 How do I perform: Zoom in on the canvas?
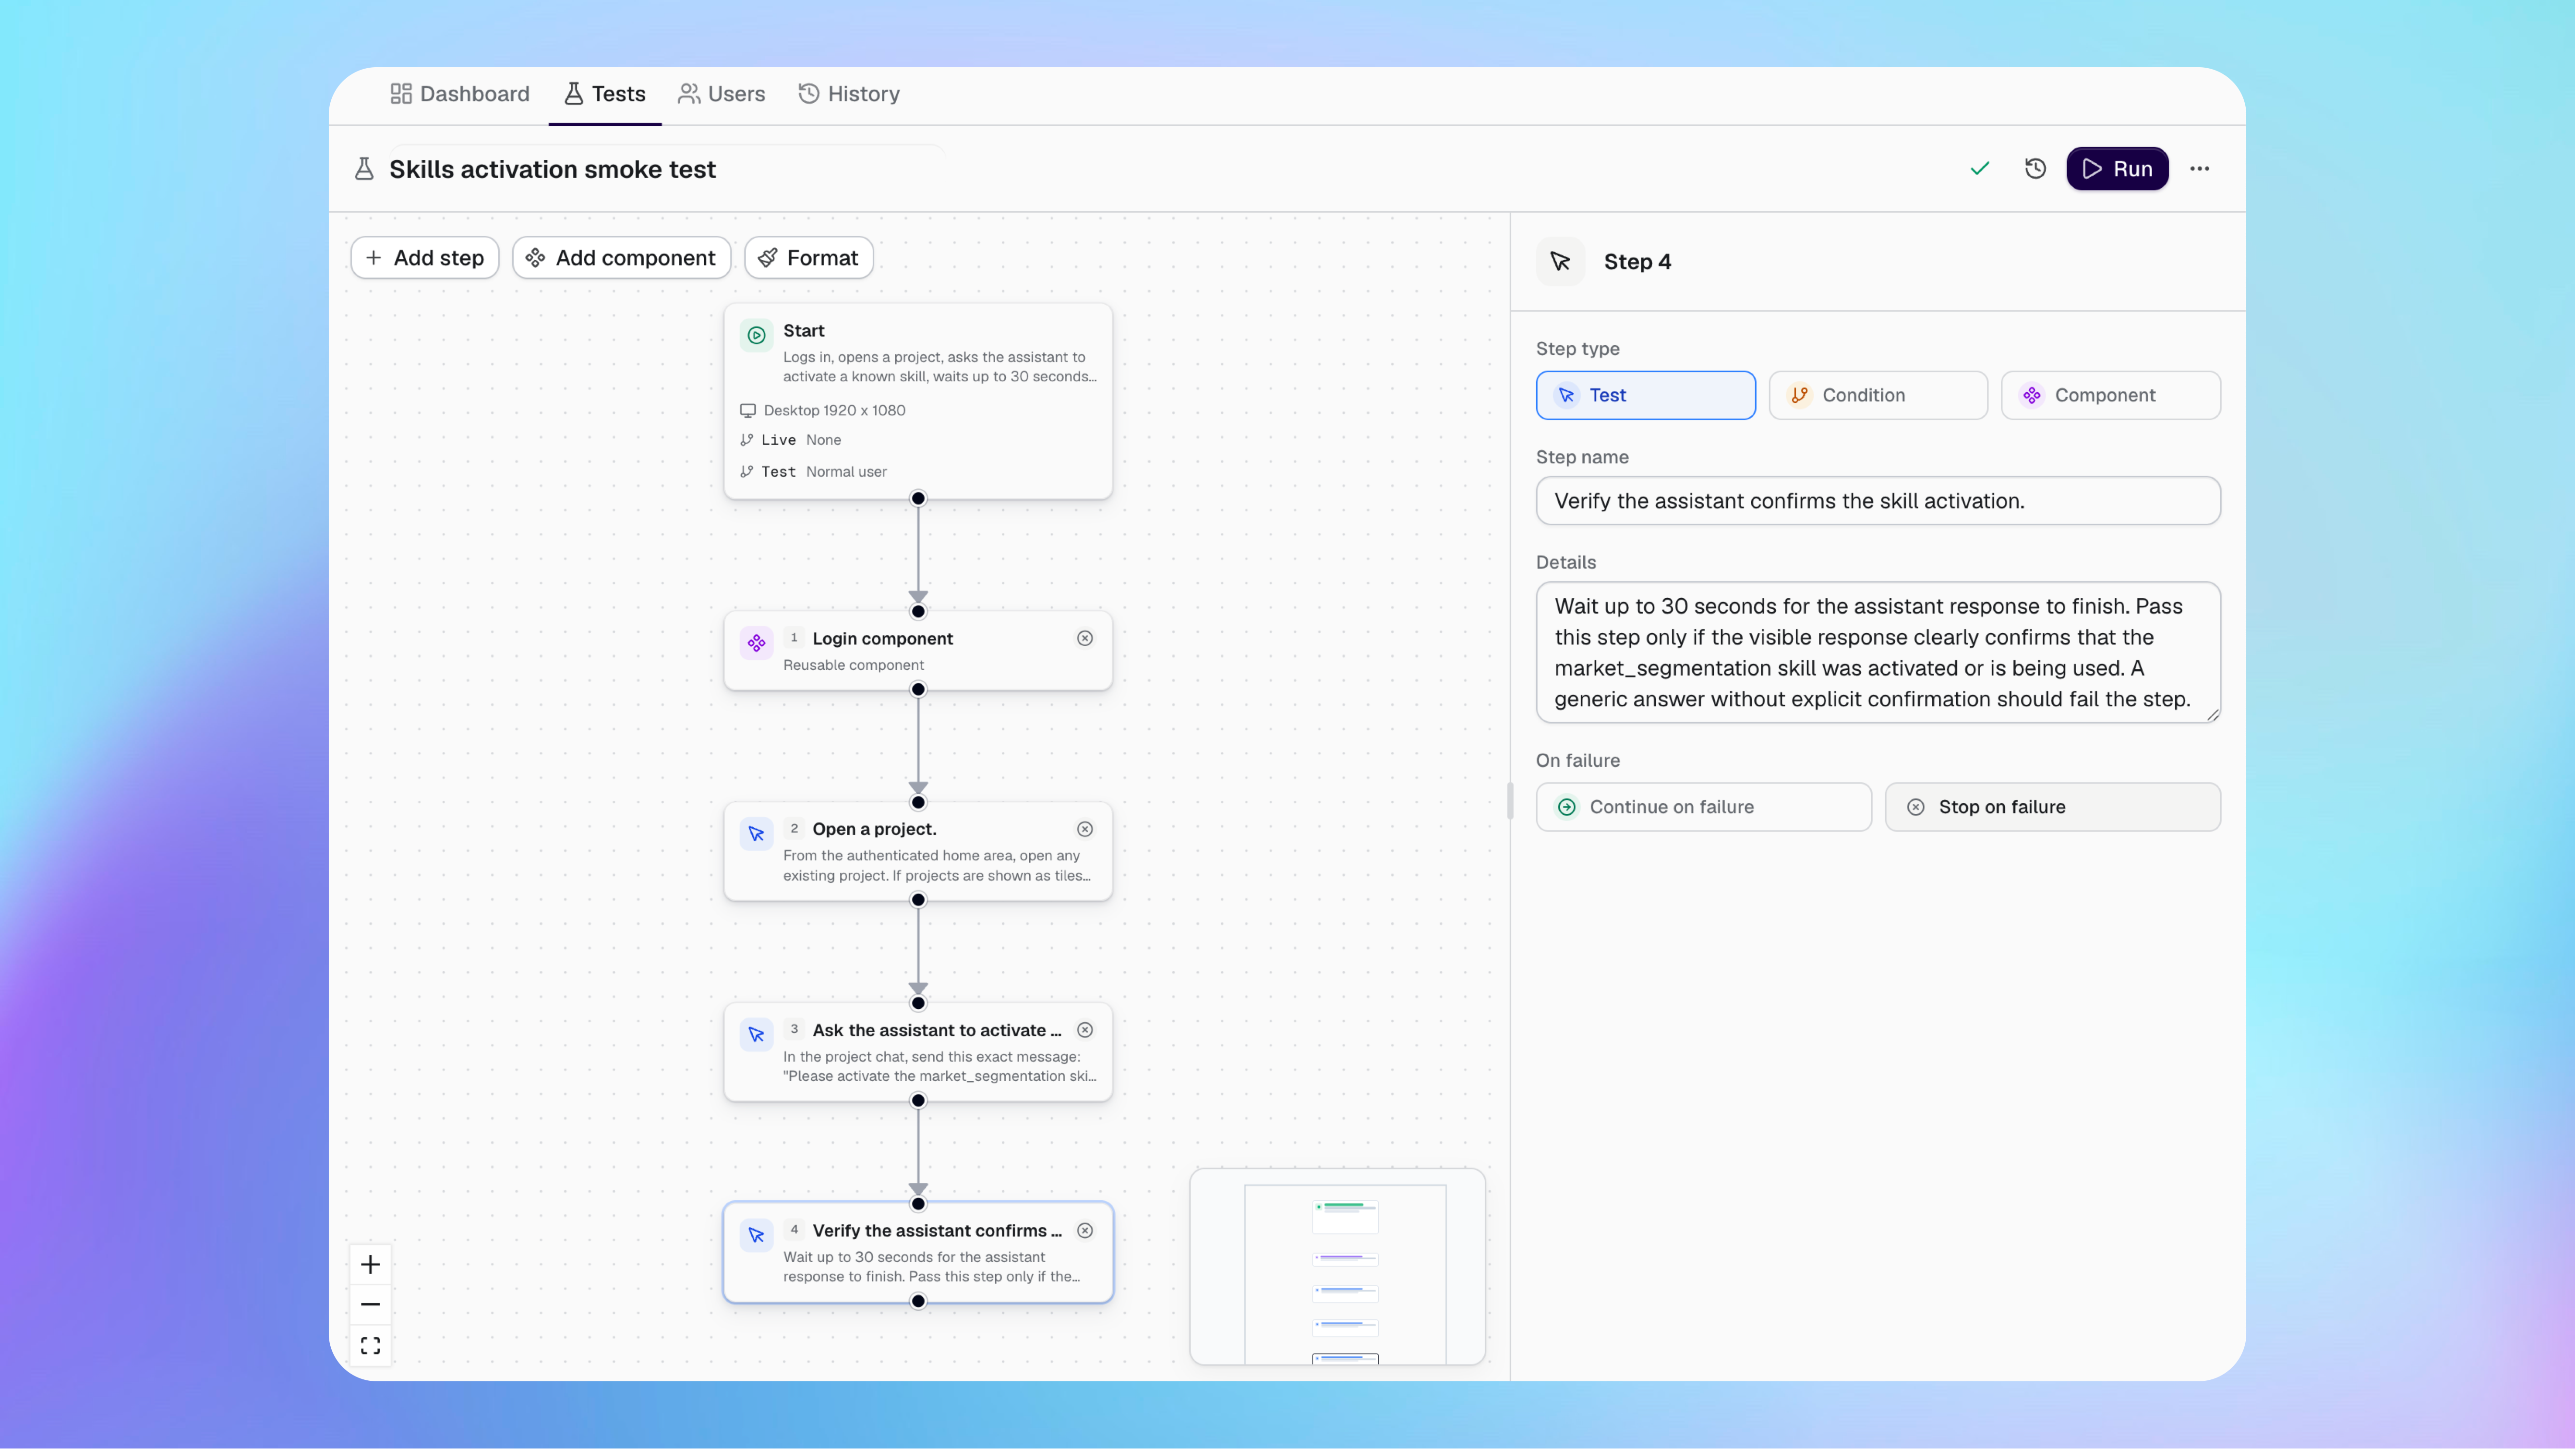[370, 1265]
